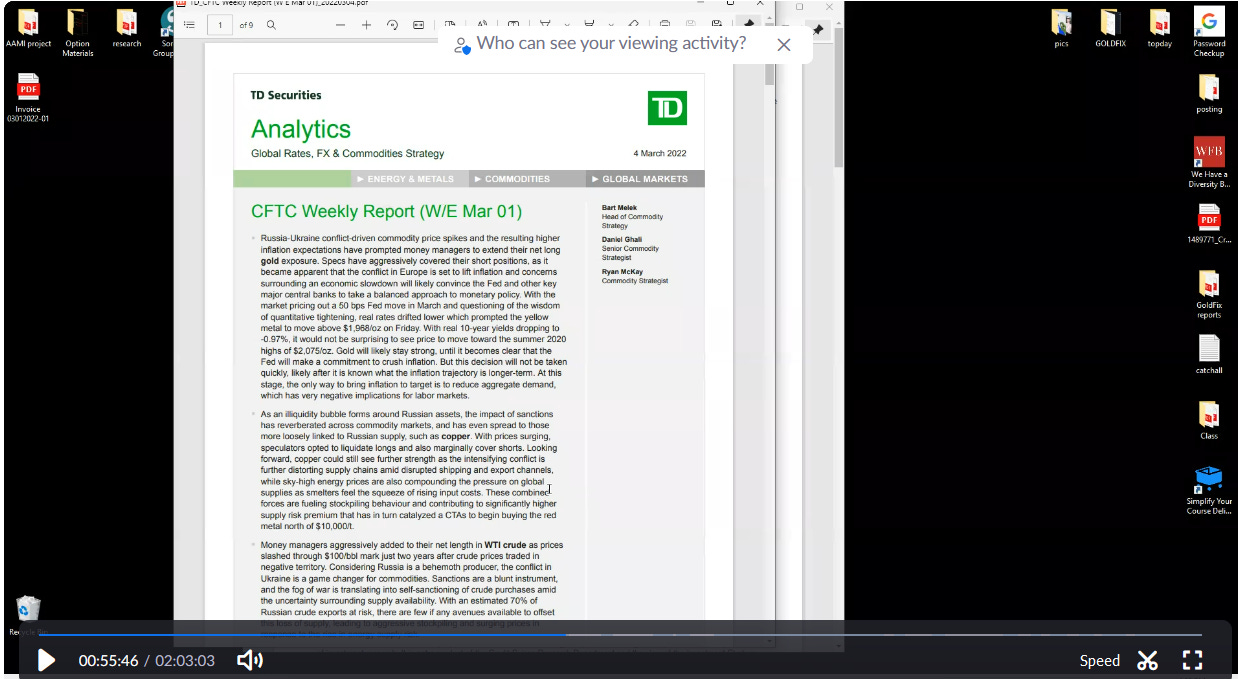
Task: Open the posting desktop folder
Action: coord(1209,94)
